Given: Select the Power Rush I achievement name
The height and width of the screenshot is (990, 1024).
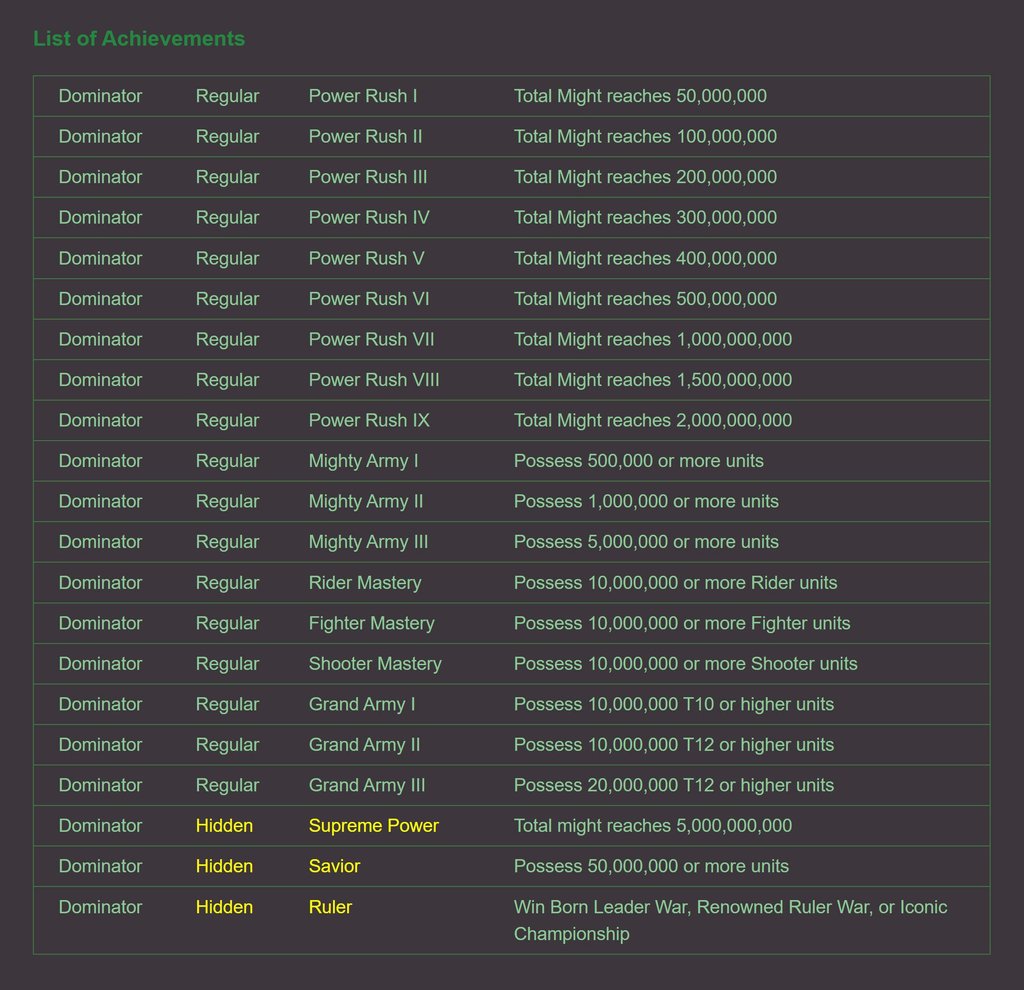Looking at the screenshot, I should pyautogui.click(x=362, y=96).
